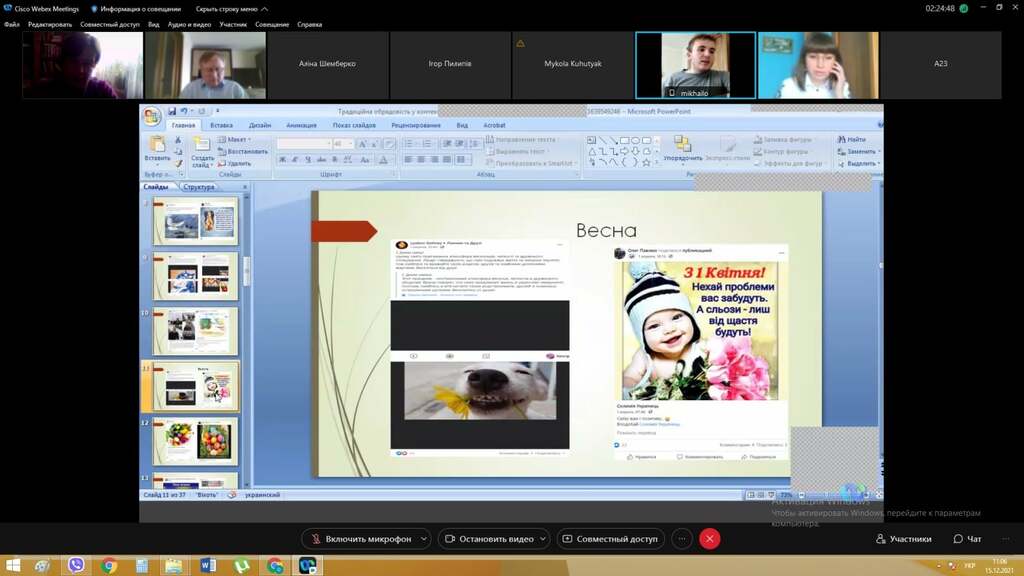Image resolution: width=1024 pixels, height=576 pixels.
Task: Open the Participants panel (Участники)
Action: click(903, 539)
